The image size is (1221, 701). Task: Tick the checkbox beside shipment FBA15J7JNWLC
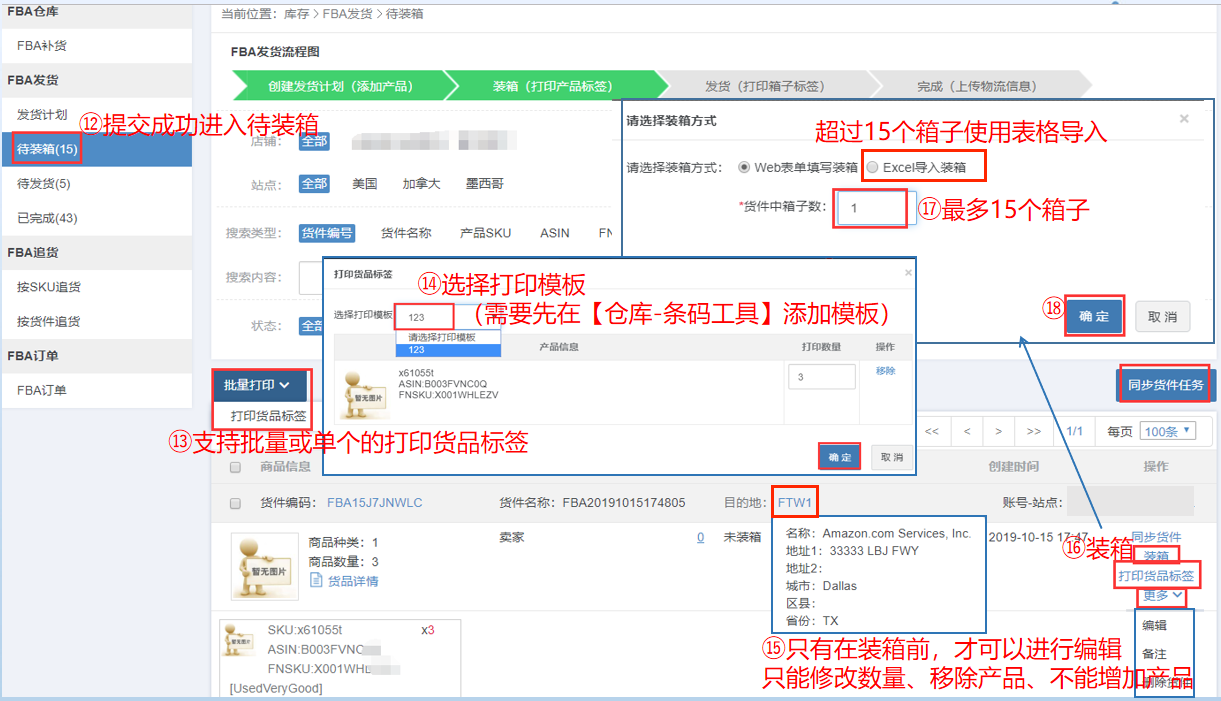point(236,503)
